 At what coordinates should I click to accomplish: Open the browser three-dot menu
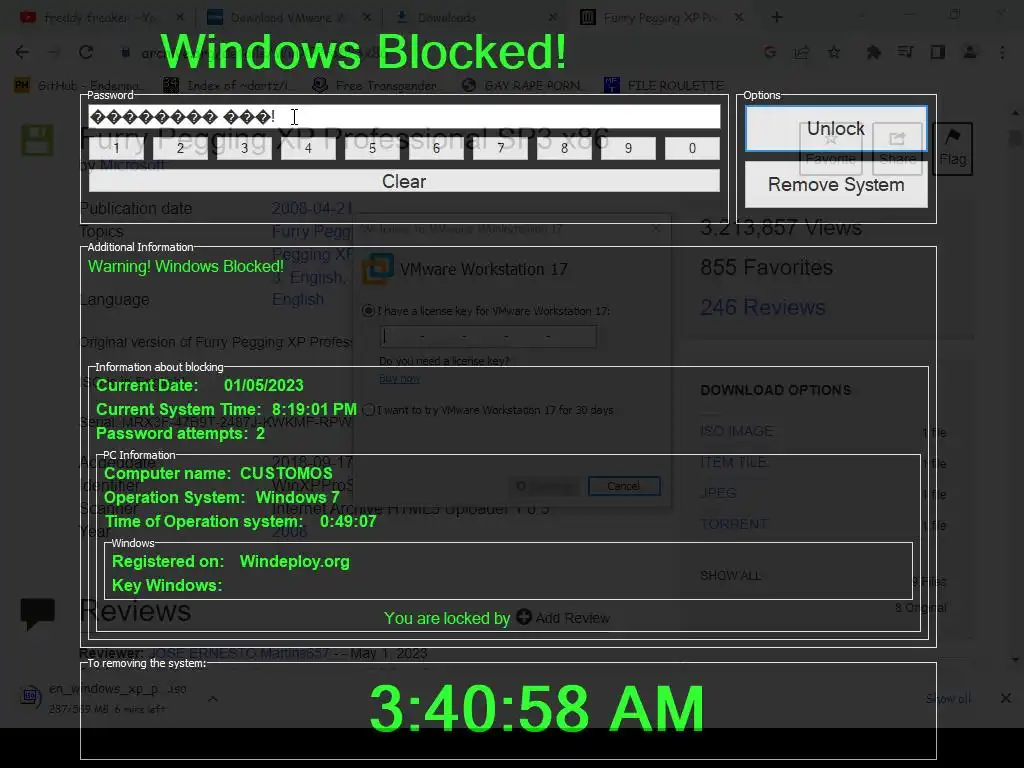point(1002,52)
